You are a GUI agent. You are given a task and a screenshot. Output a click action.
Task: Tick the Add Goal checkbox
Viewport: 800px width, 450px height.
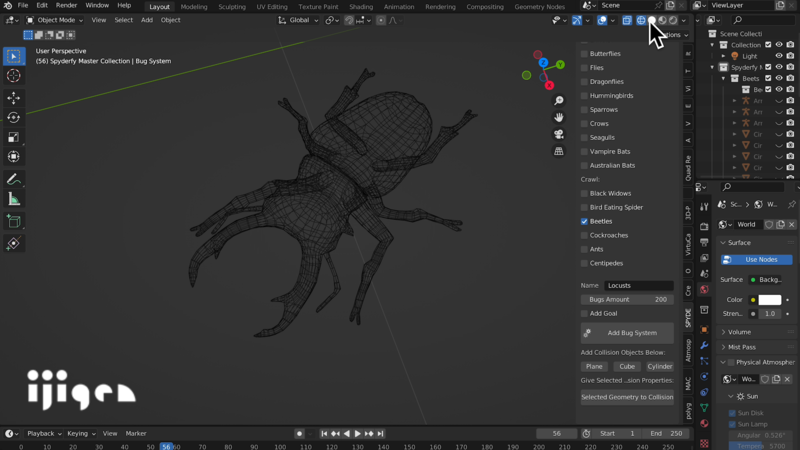[x=584, y=313]
